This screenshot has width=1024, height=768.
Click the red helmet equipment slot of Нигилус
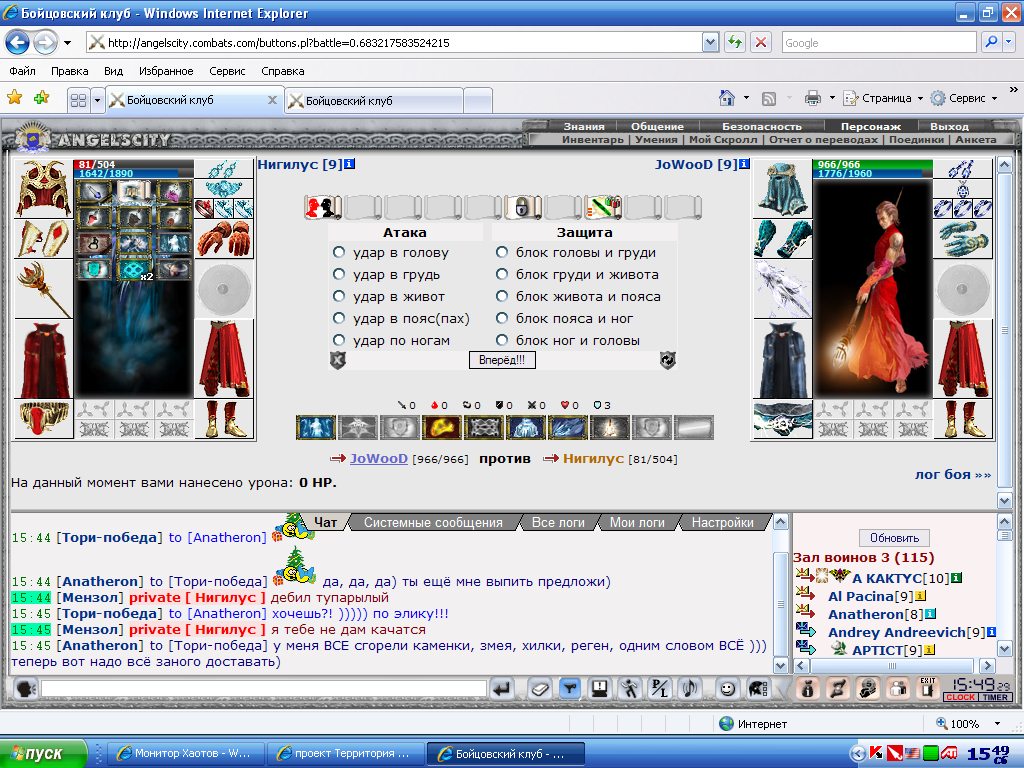(43, 188)
